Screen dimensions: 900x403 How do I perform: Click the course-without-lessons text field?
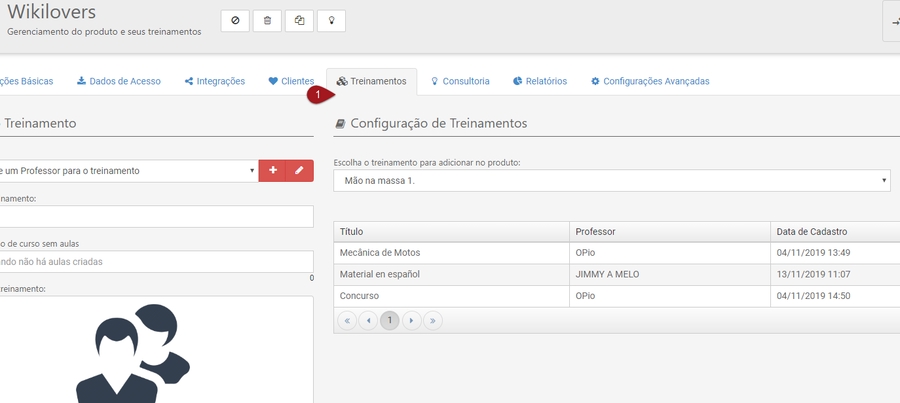pos(156,262)
